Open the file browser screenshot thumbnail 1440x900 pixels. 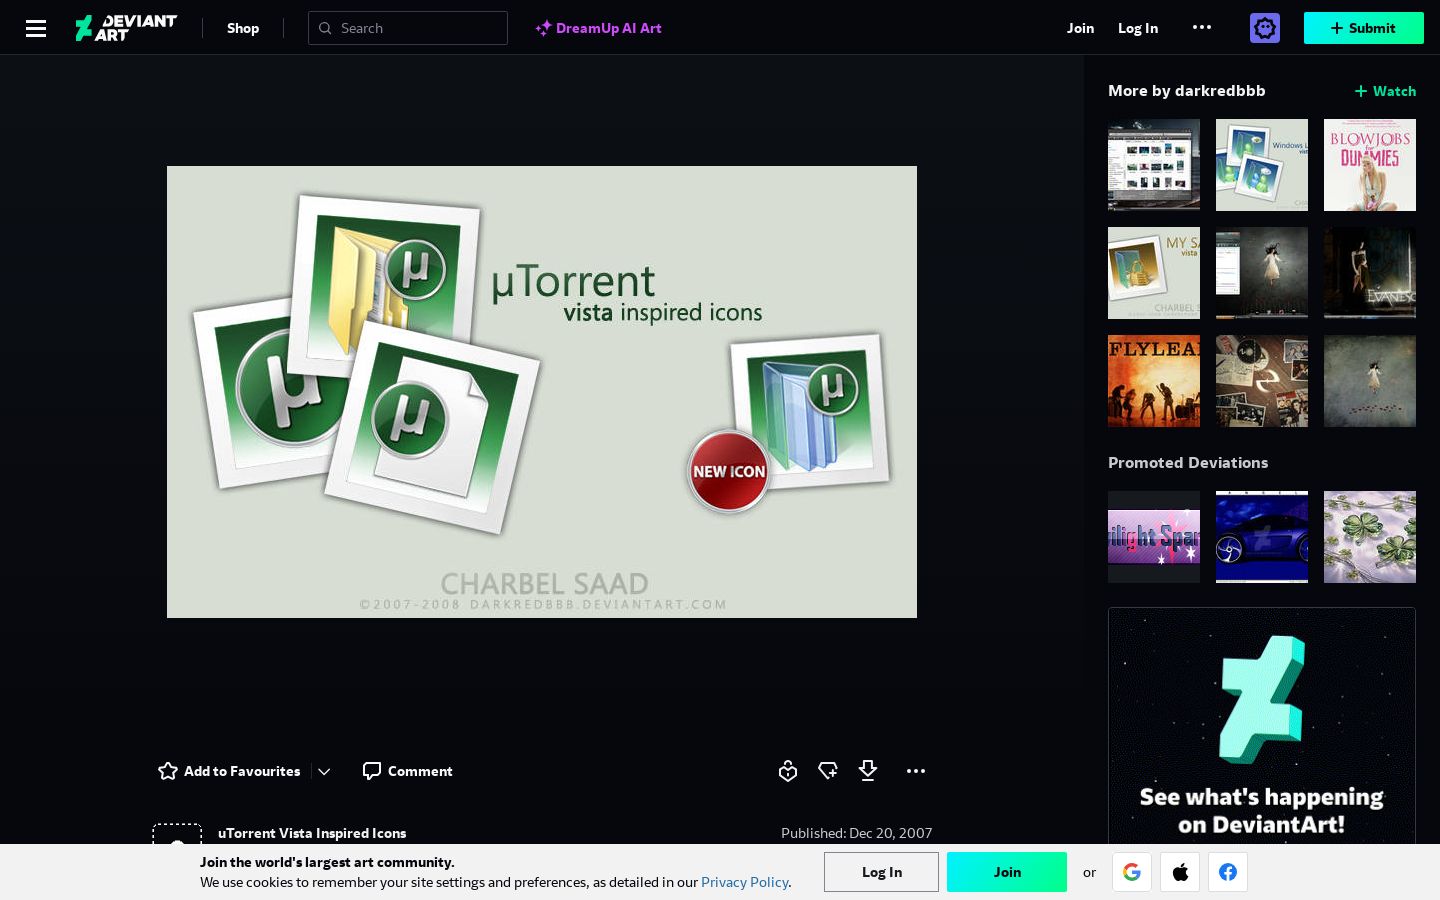1154,165
